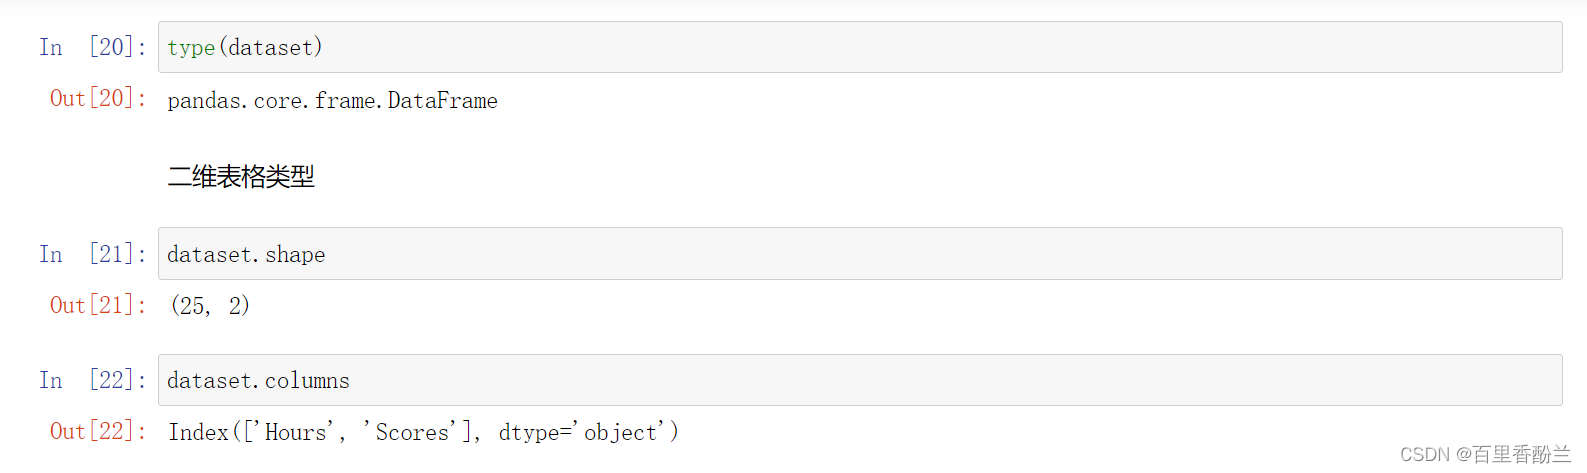Click the dtype='object' text in output
The height and width of the screenshot is (473, 1587).
pos(588,432)
